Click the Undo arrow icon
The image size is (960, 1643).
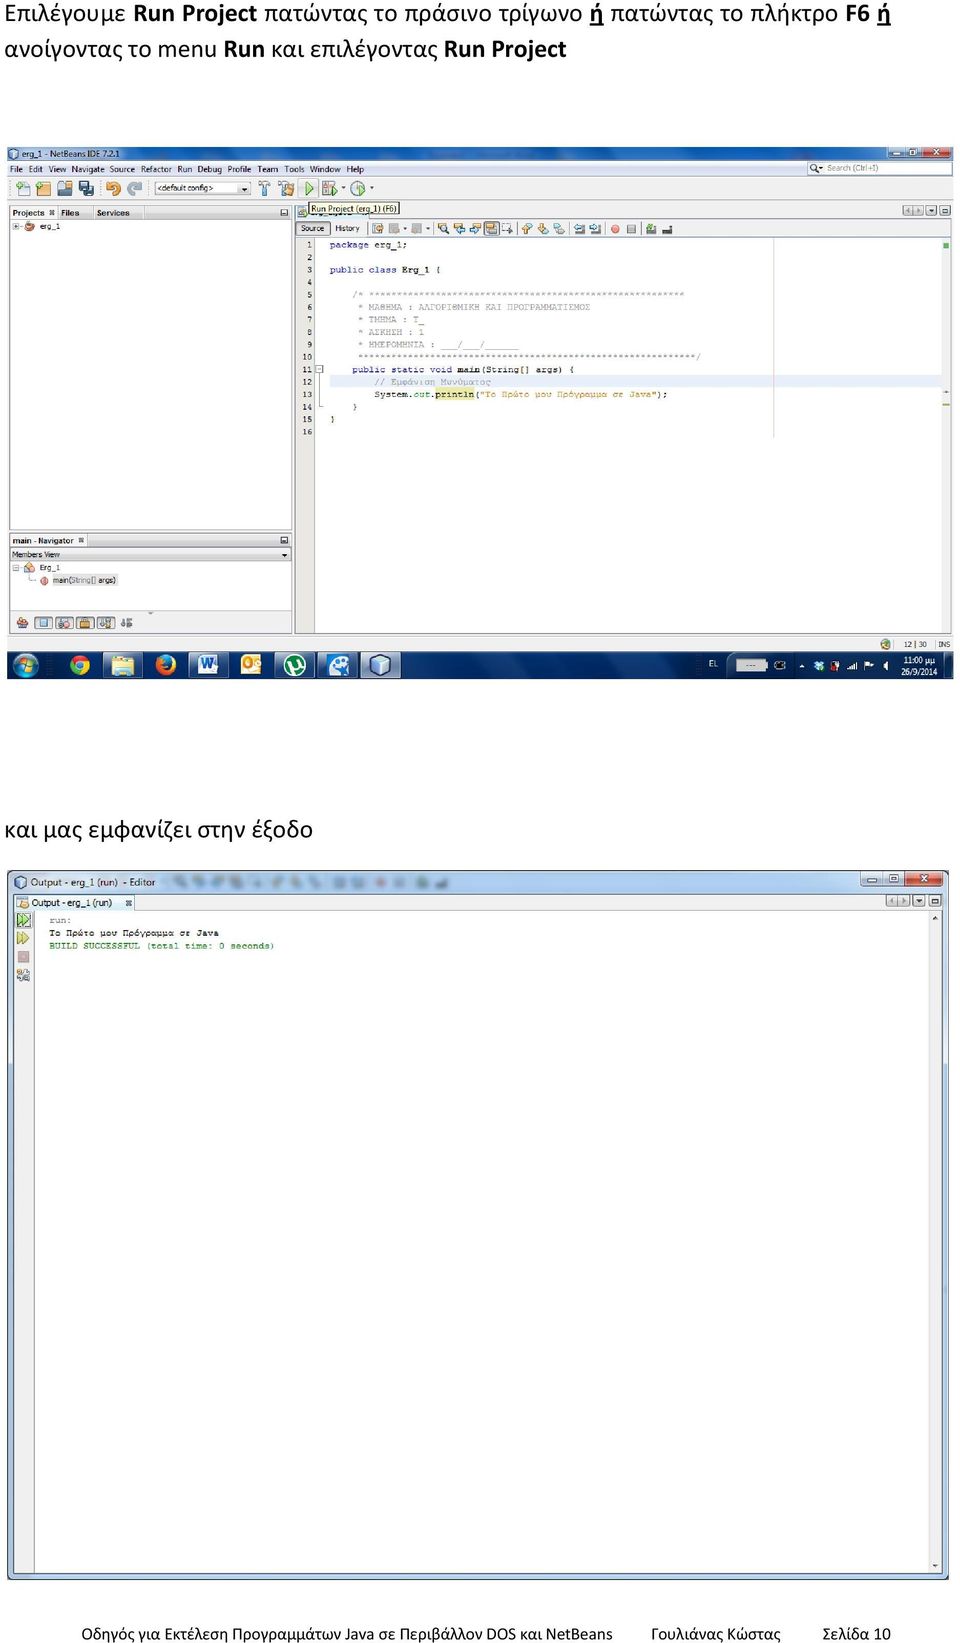[x=113, y=188]
